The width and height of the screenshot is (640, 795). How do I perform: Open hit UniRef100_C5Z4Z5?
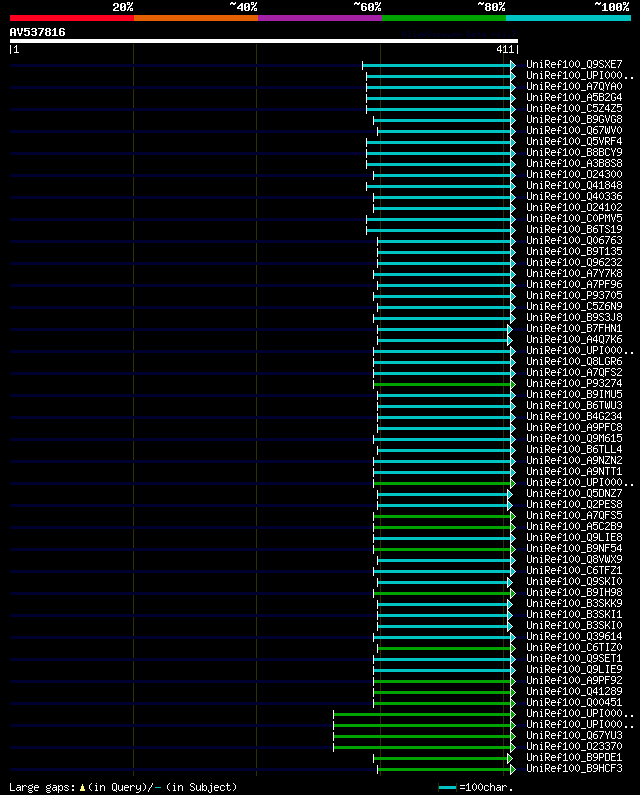[x=574, y=109]
